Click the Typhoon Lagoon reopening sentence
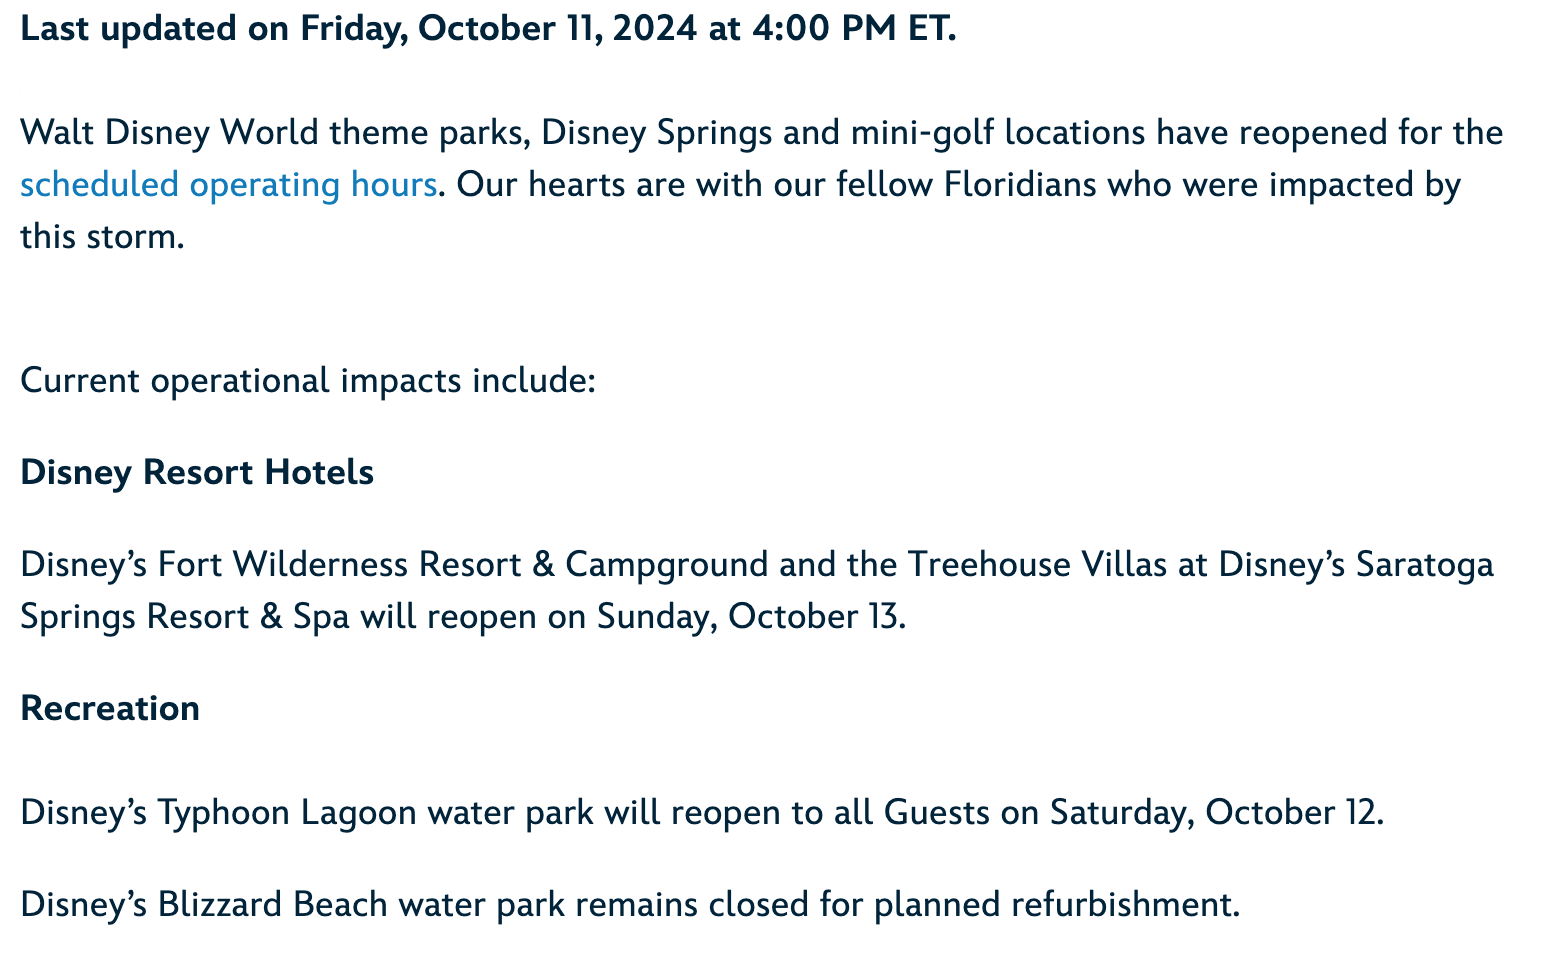 tap(702, 812)
